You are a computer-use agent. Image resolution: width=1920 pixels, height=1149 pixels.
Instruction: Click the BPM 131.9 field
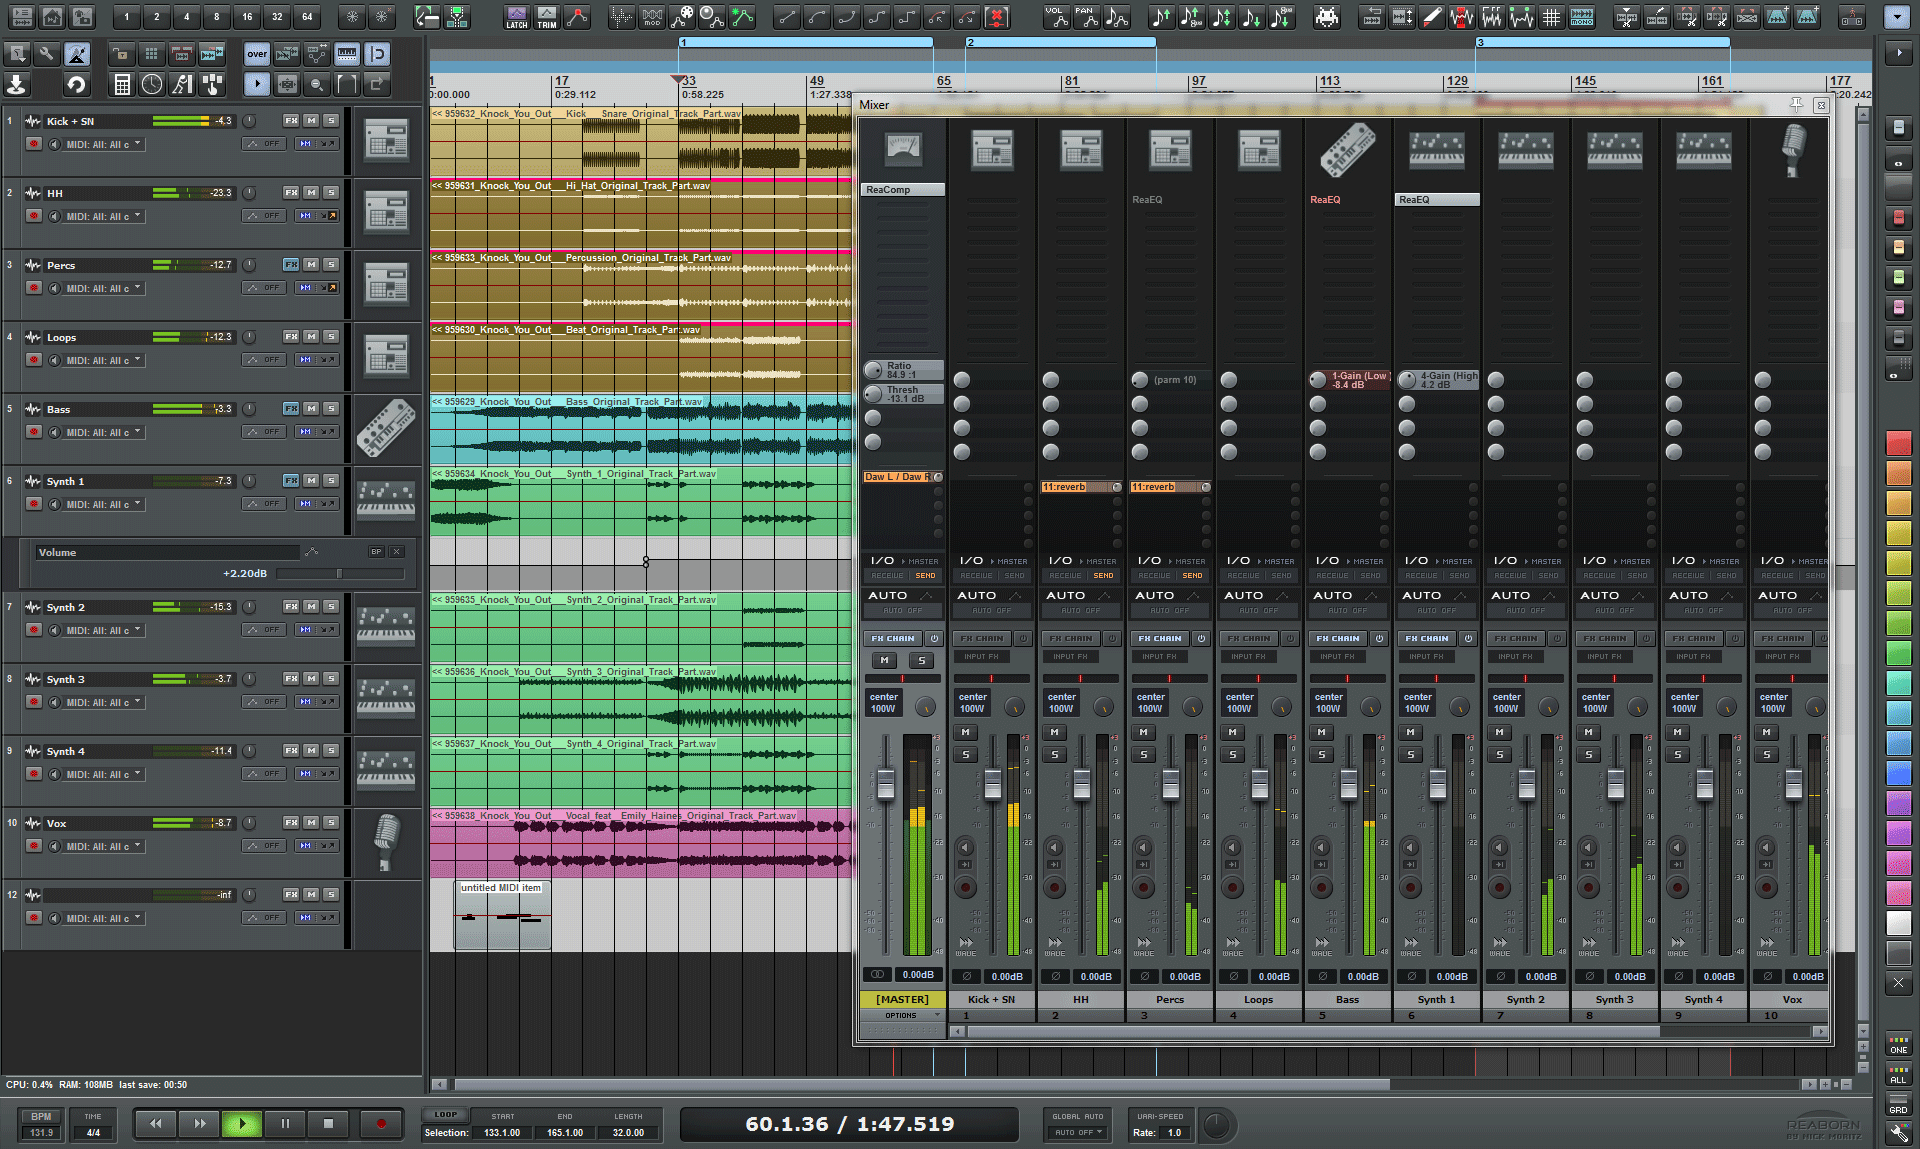click(x=42, y=1132)
